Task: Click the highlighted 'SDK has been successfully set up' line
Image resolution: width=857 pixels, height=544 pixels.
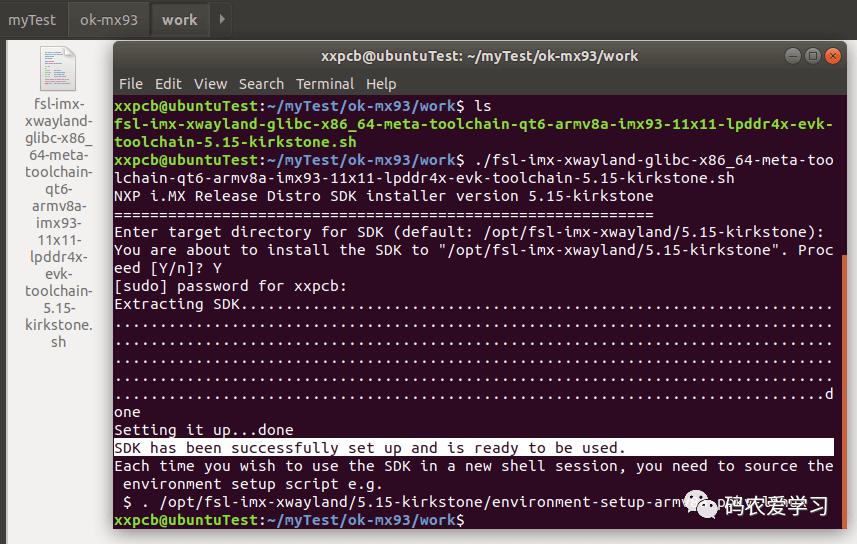Action: click(473, 447)
